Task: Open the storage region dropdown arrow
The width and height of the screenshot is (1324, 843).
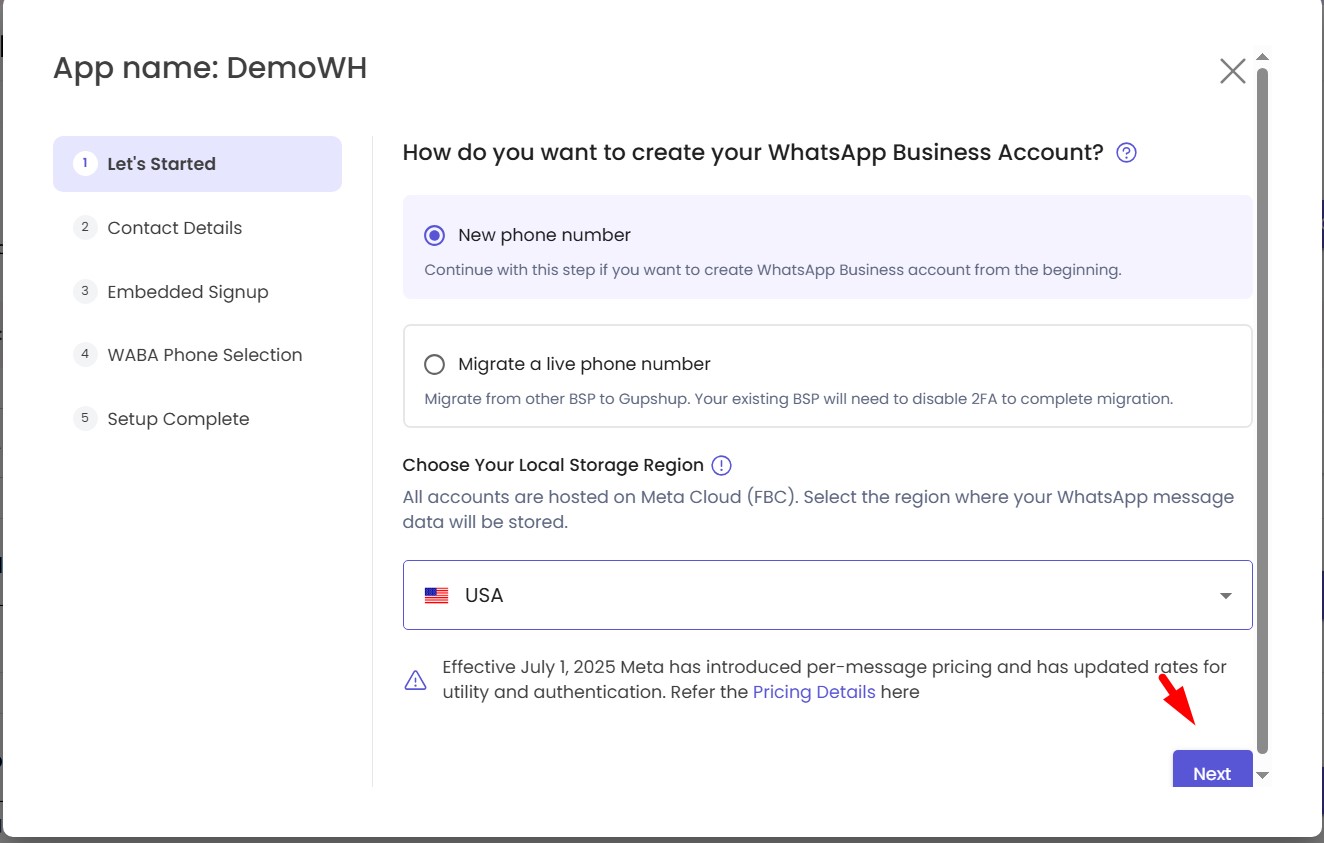Action: coord(1225,596)
